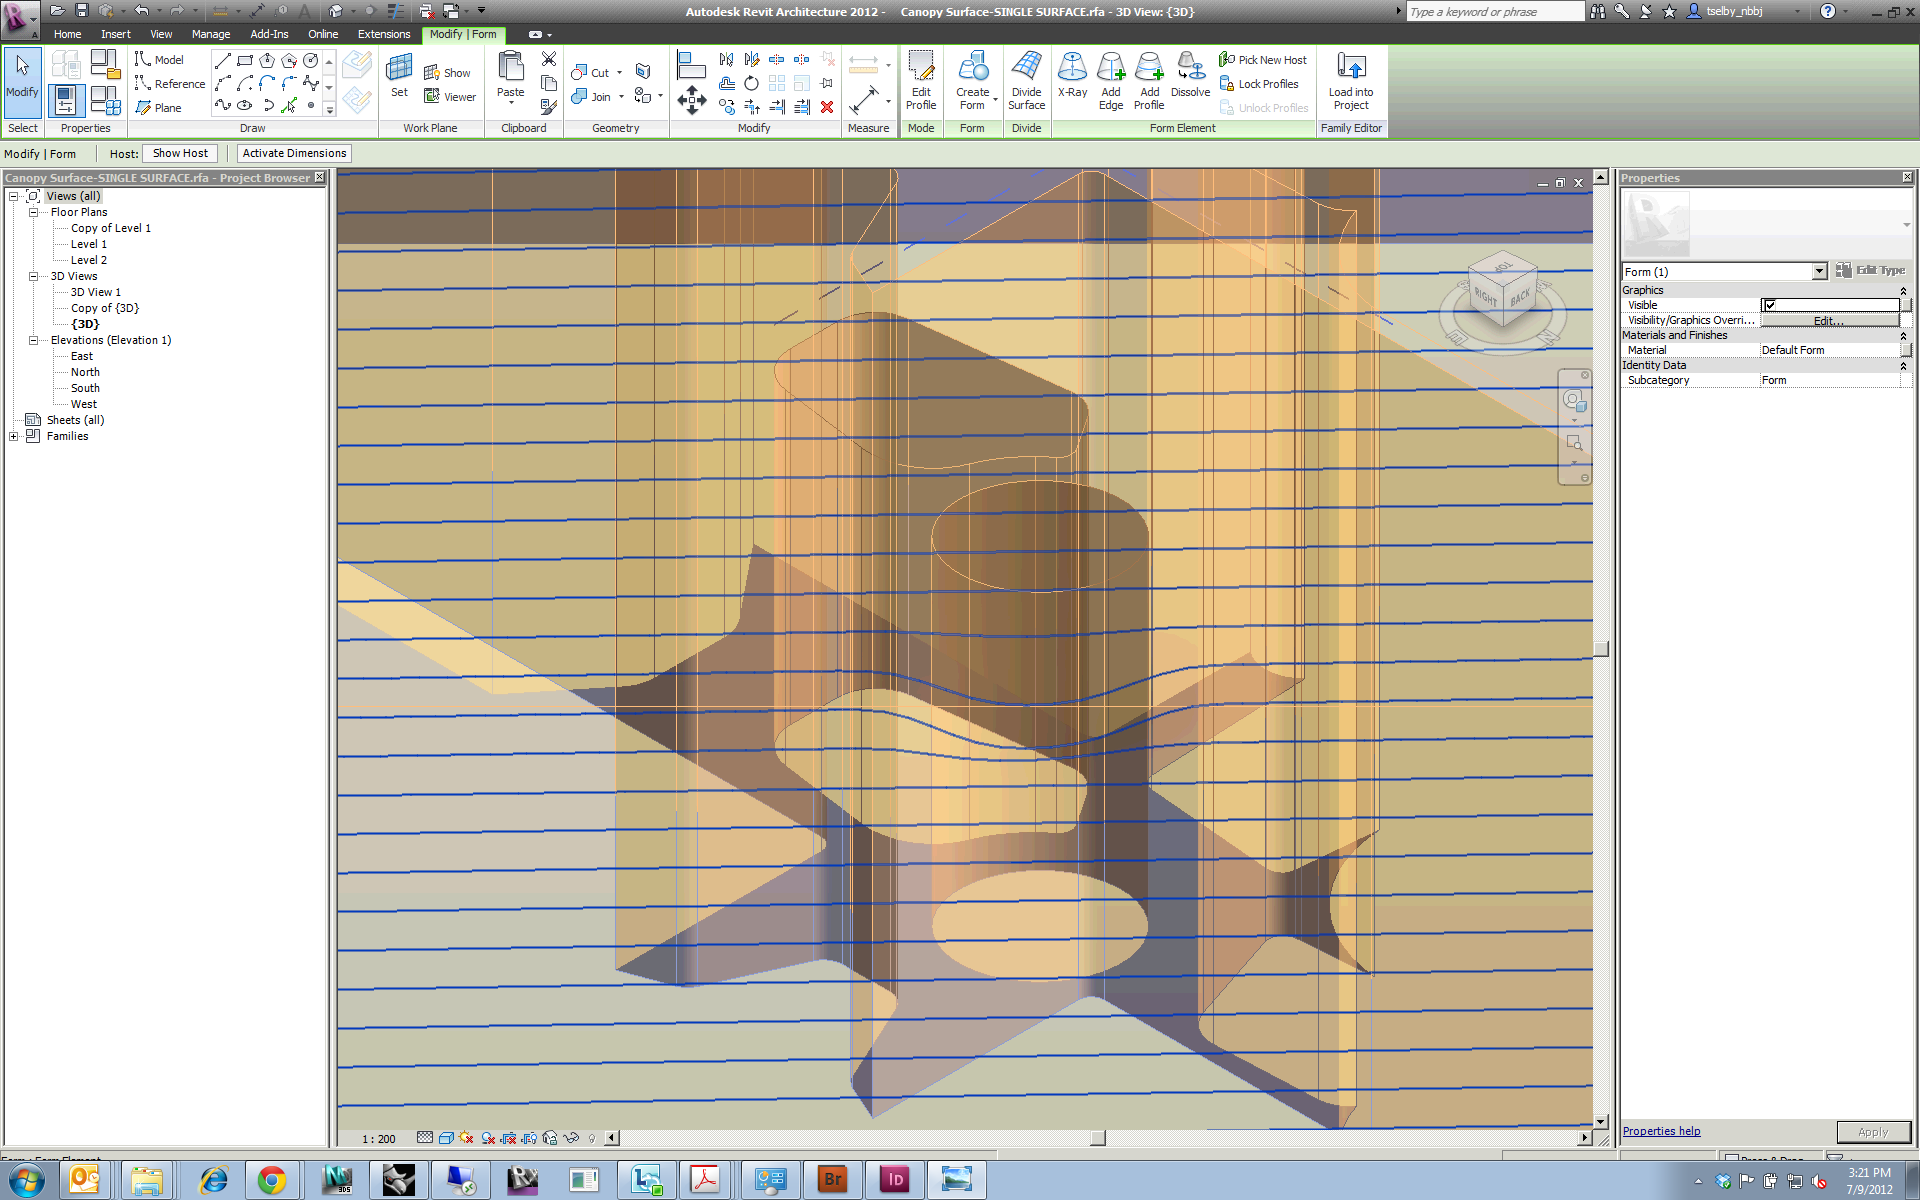Select the Line draw tool
The height and width of the screenshot is (1200, 1920).
tap(223, 61)
